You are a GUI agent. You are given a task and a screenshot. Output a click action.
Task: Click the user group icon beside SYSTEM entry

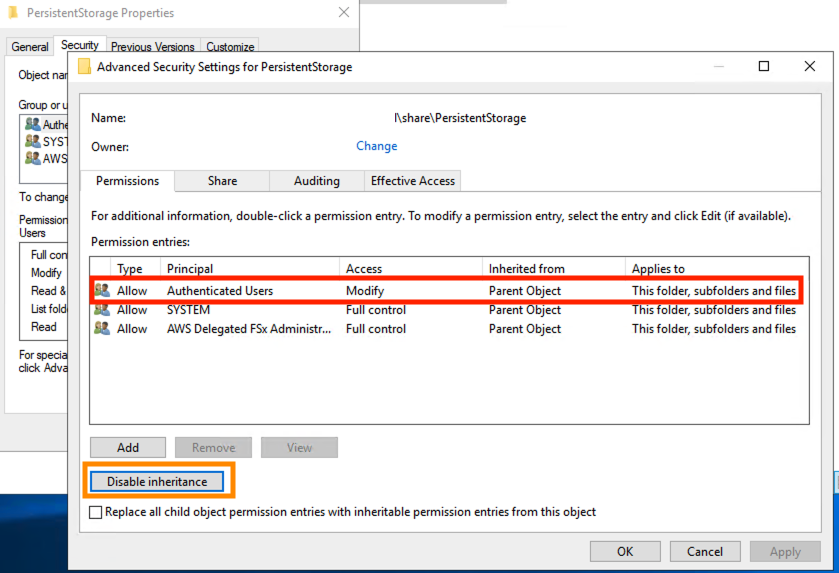click(102, 310)
